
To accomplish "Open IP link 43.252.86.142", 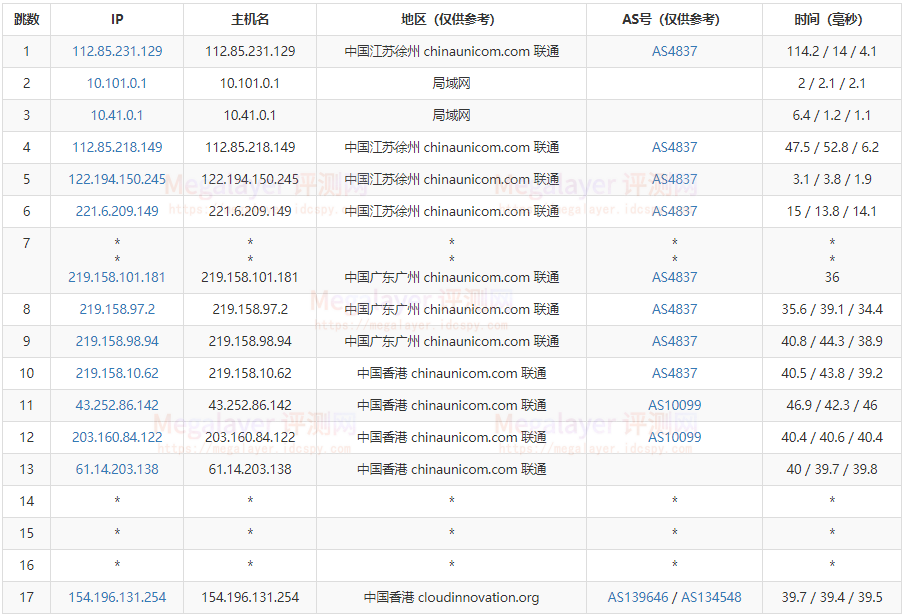I will (117, 405).
